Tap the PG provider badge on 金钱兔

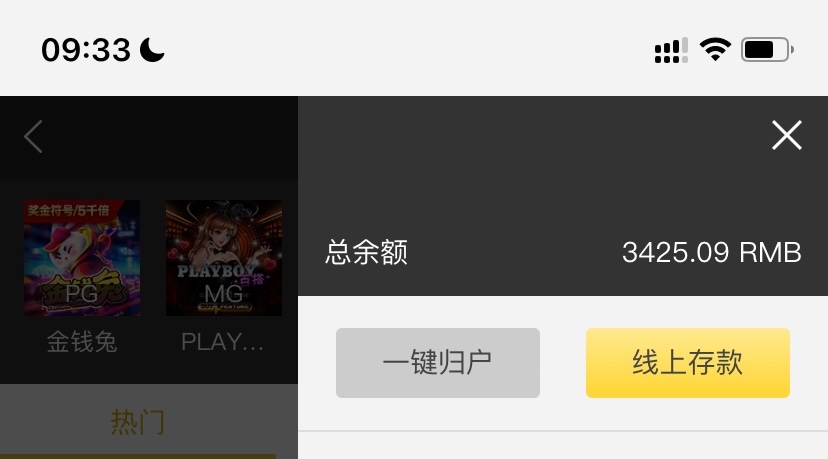click(x=82, y=293)
